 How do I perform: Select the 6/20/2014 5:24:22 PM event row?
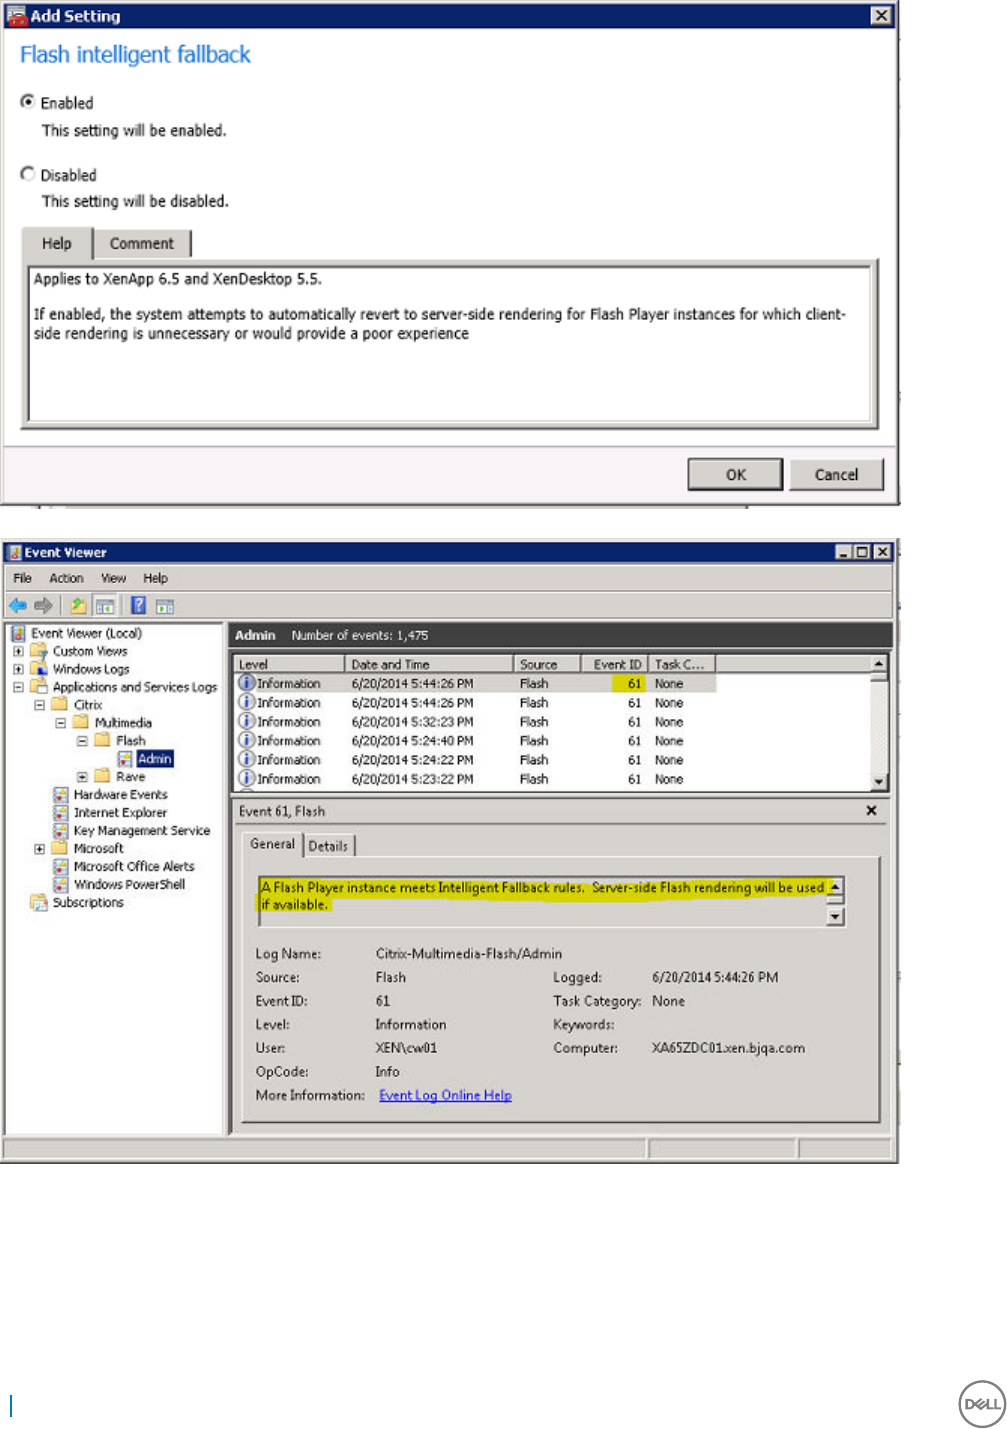tap(475, 759)
